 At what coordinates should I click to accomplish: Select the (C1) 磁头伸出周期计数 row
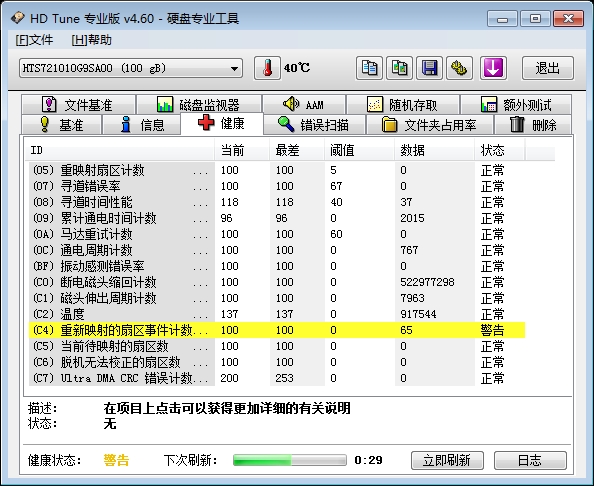click(x=277, y=298)
